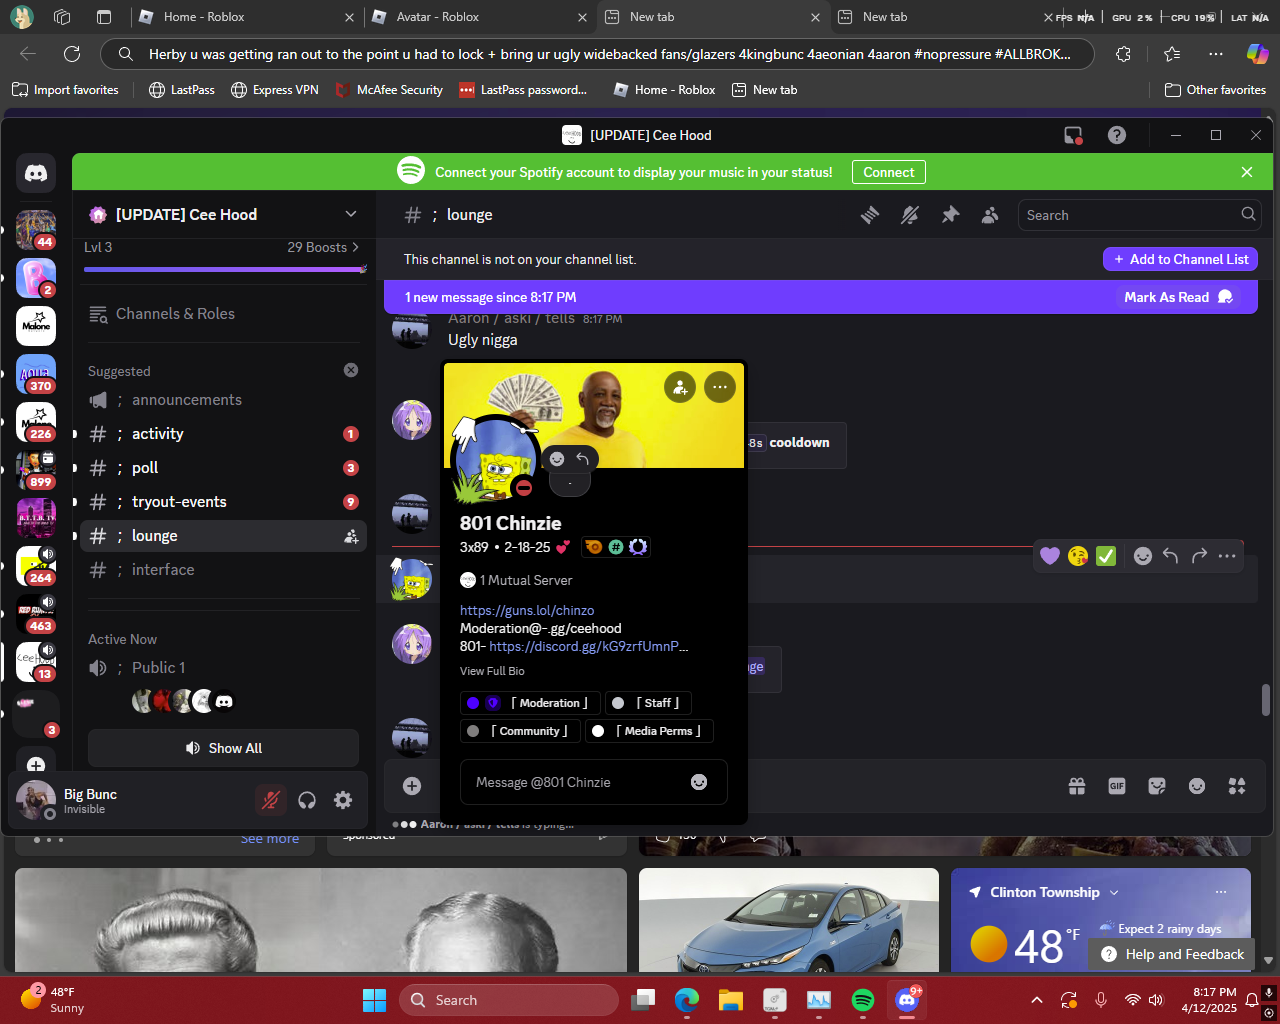The width and height of the screenshot is (1280, 1024).
Task: Toggle lounge channel notification mute bell
Action: click(x=910, y=215)
